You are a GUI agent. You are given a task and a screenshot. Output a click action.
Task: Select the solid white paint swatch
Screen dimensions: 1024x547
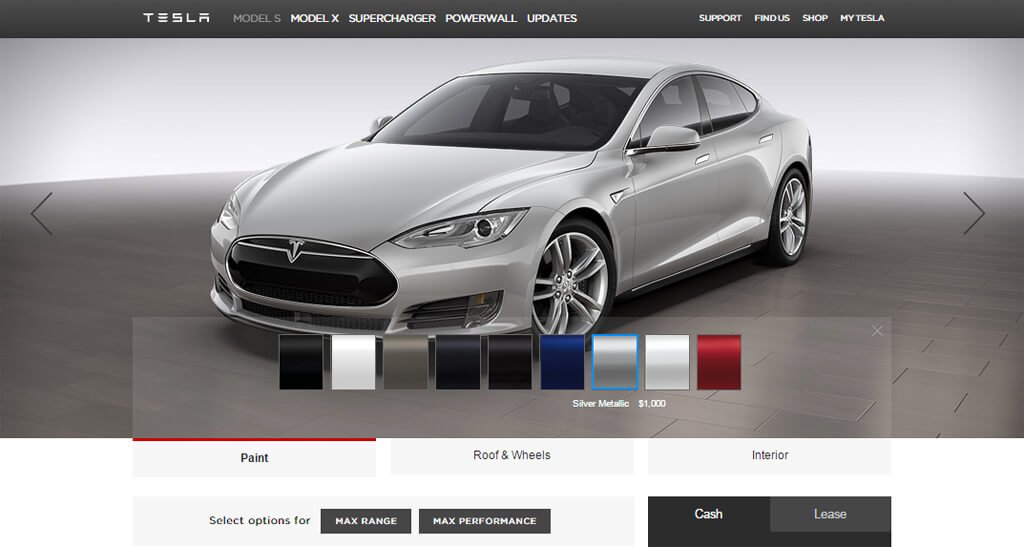(353, 362)
